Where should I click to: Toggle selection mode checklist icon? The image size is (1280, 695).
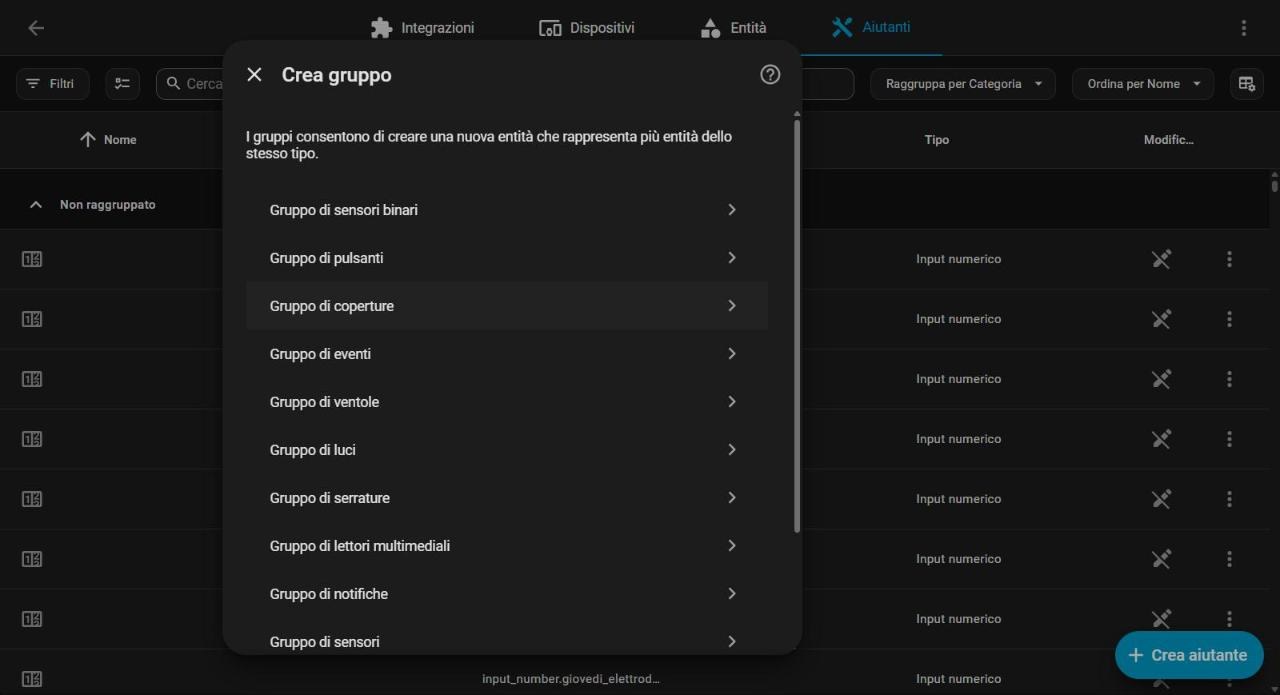123,84
